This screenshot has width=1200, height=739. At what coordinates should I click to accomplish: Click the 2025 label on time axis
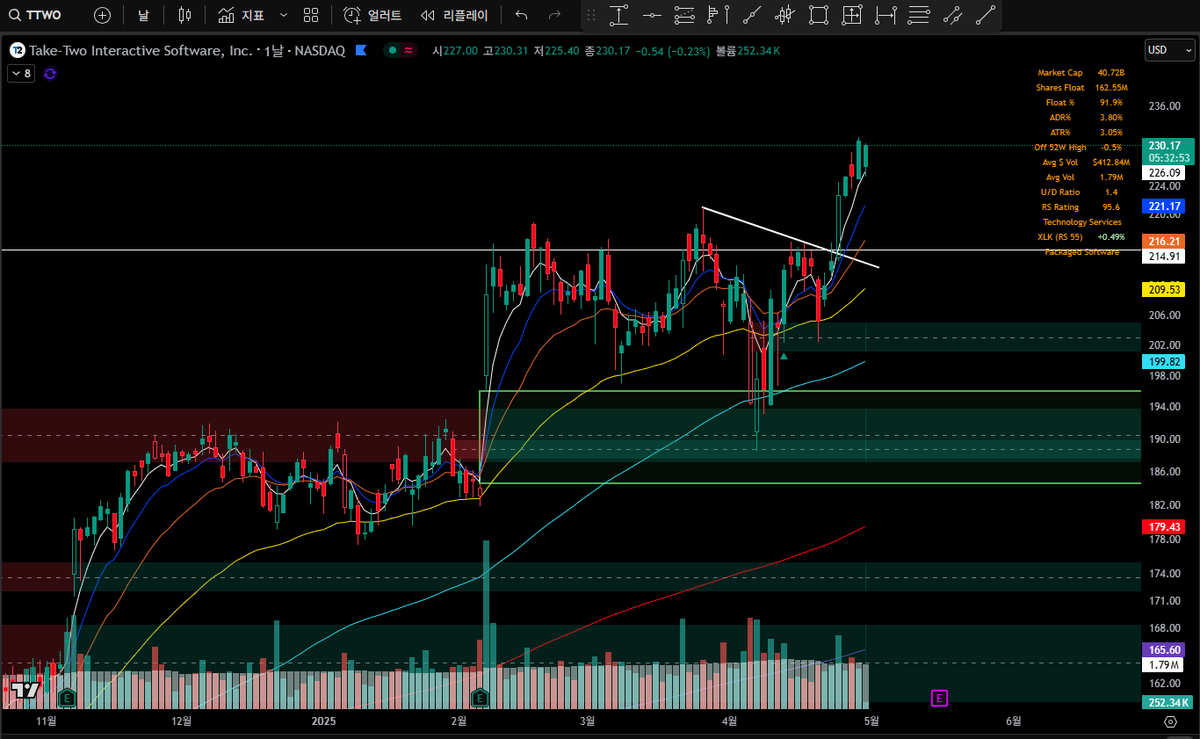[x=324, y=719]
